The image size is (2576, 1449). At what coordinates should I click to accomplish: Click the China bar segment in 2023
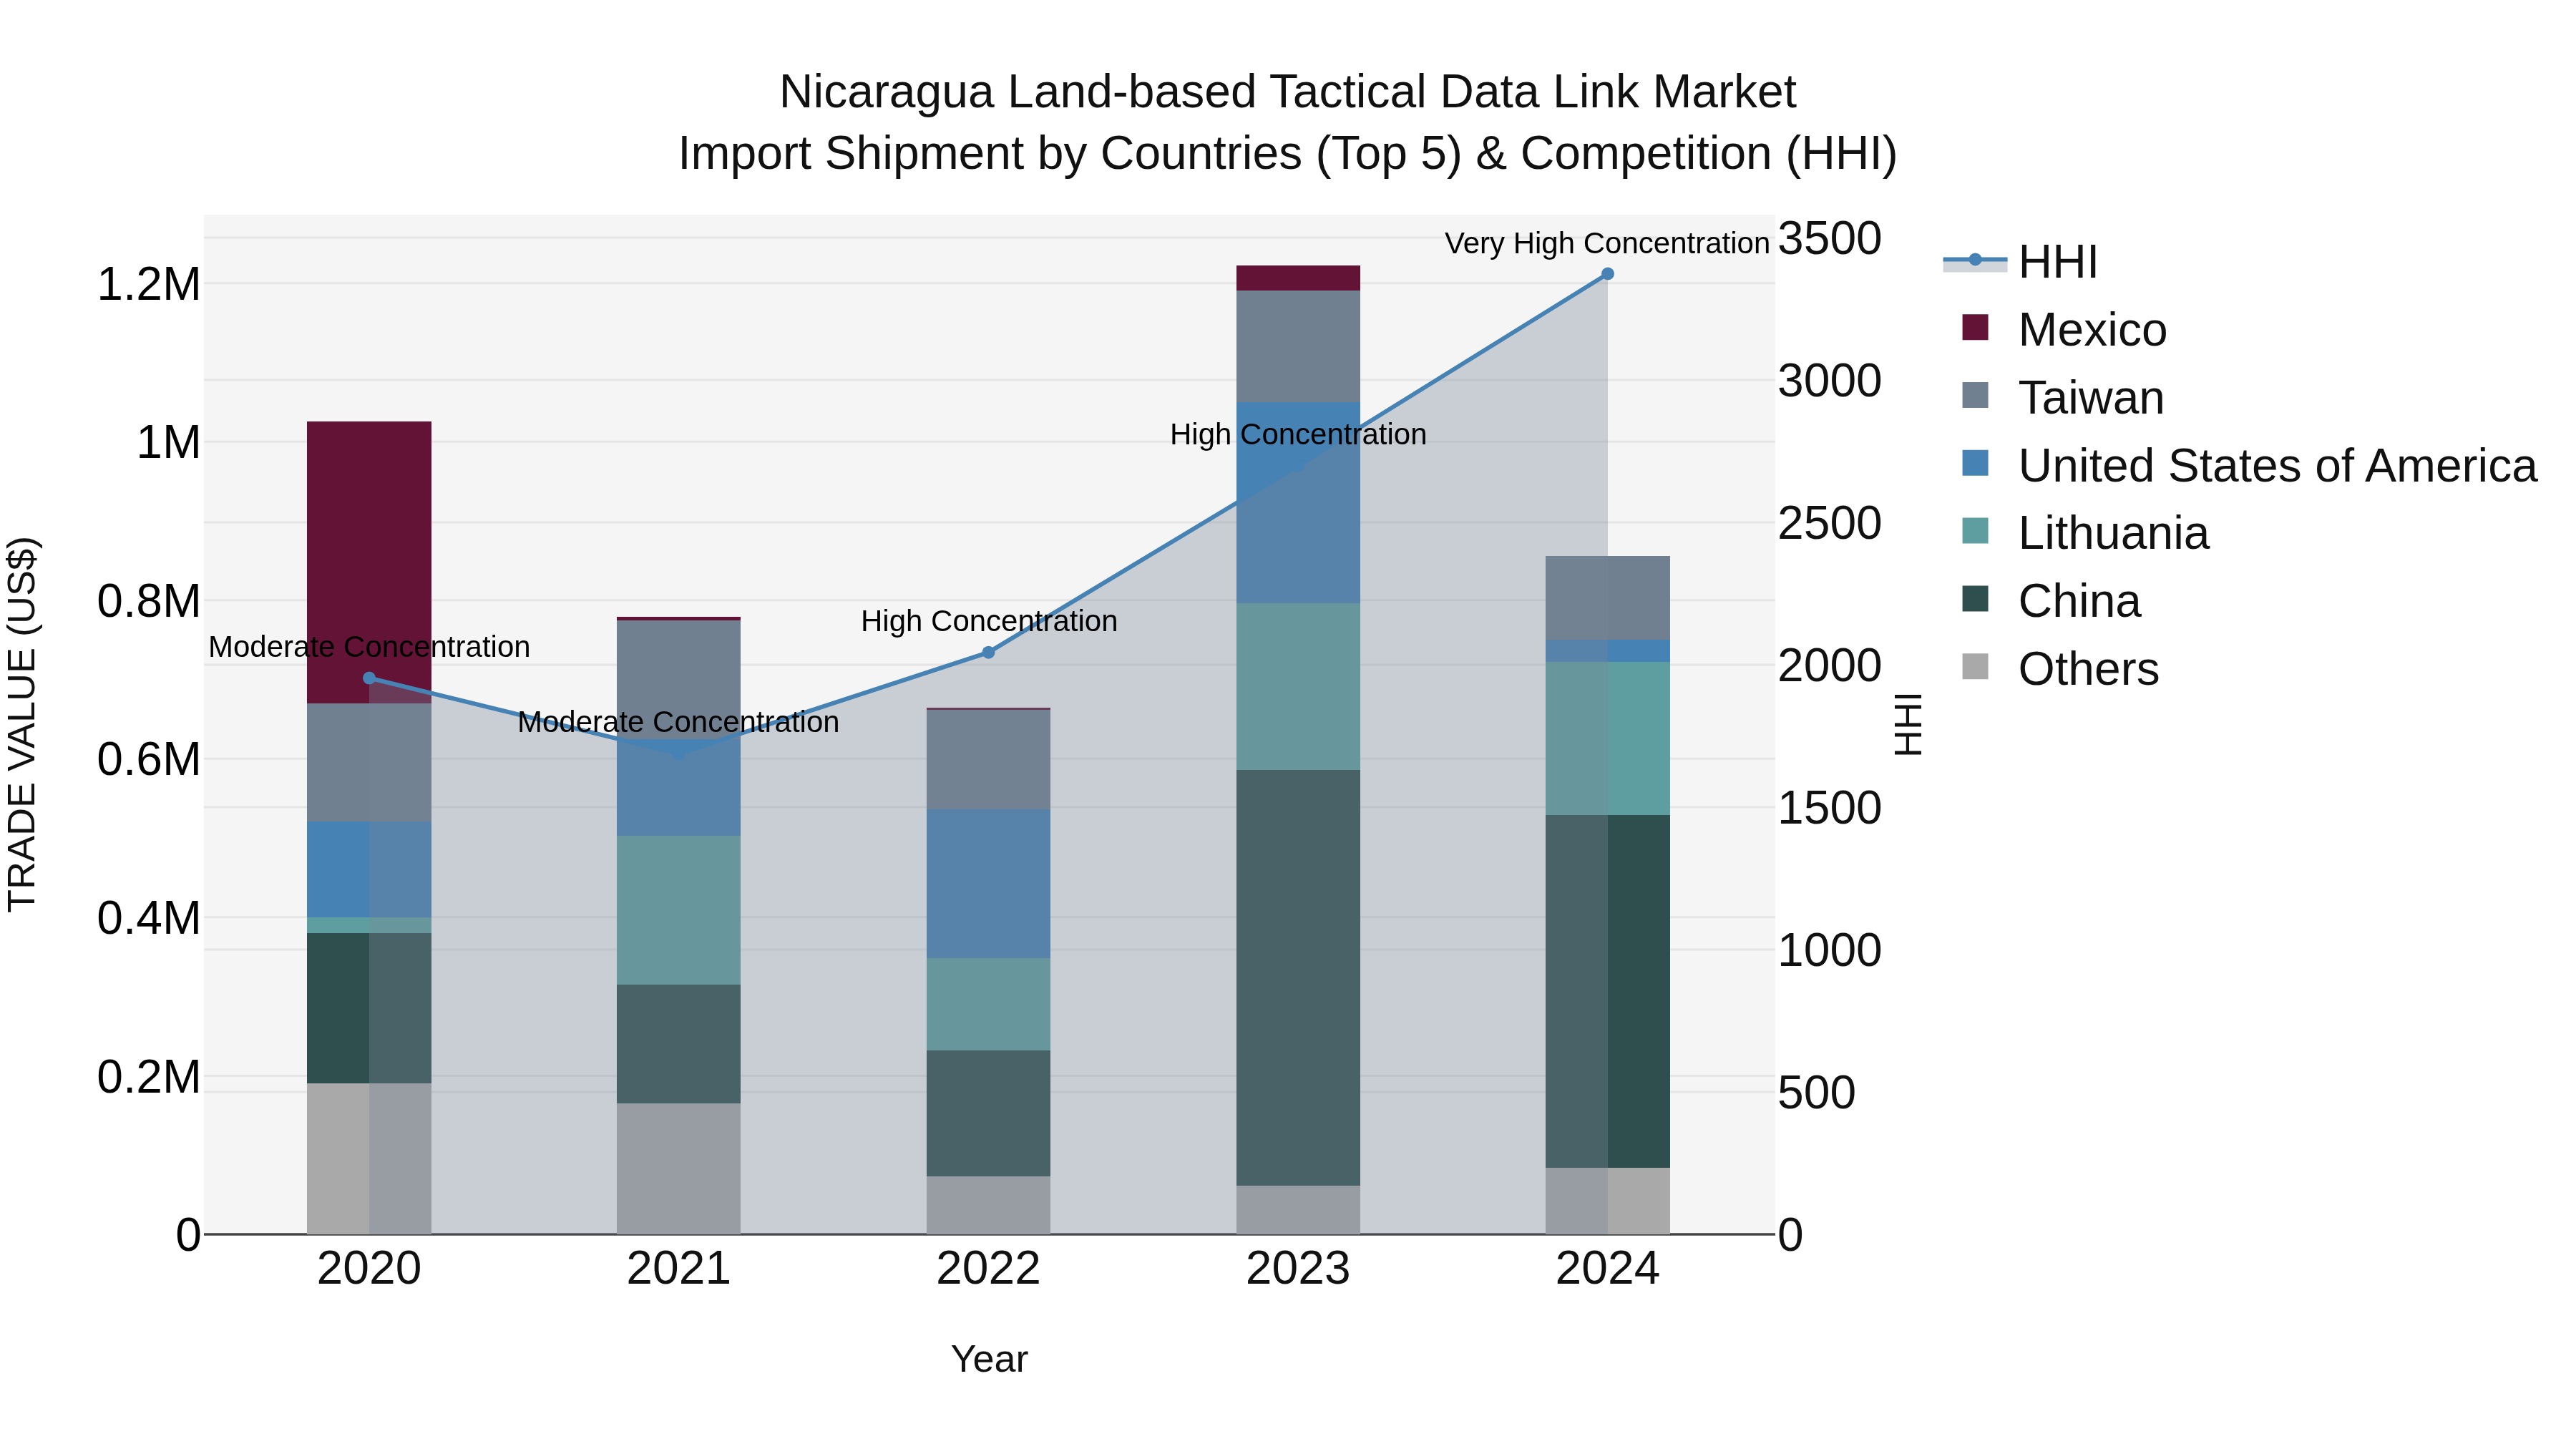tap(1298, 977)
